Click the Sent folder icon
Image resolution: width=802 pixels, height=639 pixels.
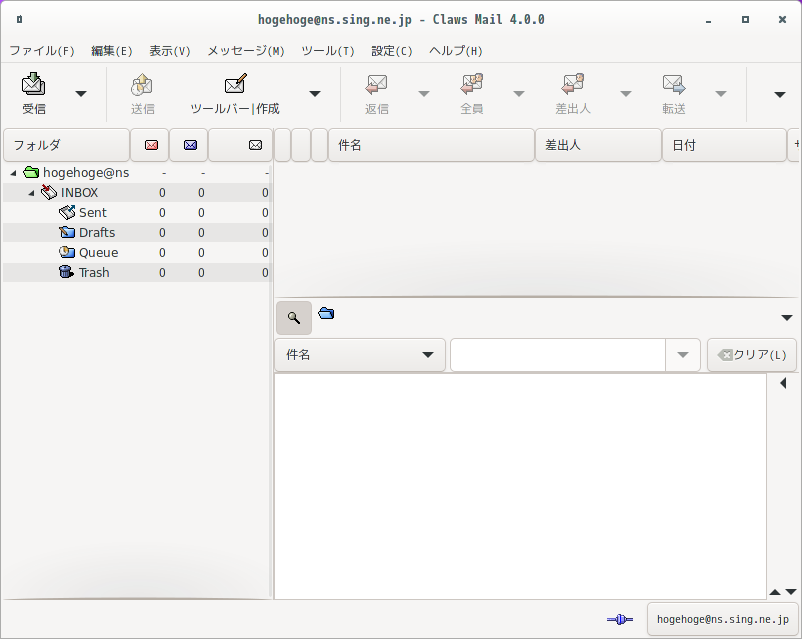66,212
